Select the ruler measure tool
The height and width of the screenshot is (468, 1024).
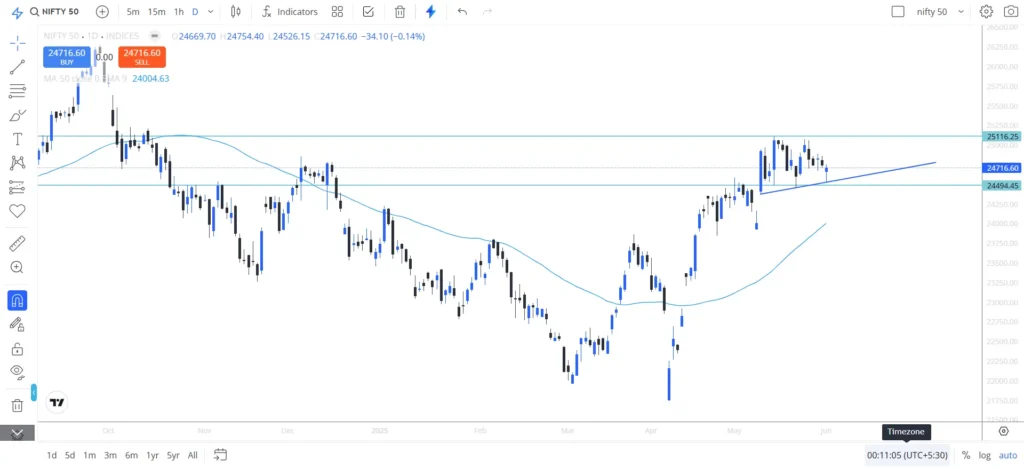tap(18, 243)
